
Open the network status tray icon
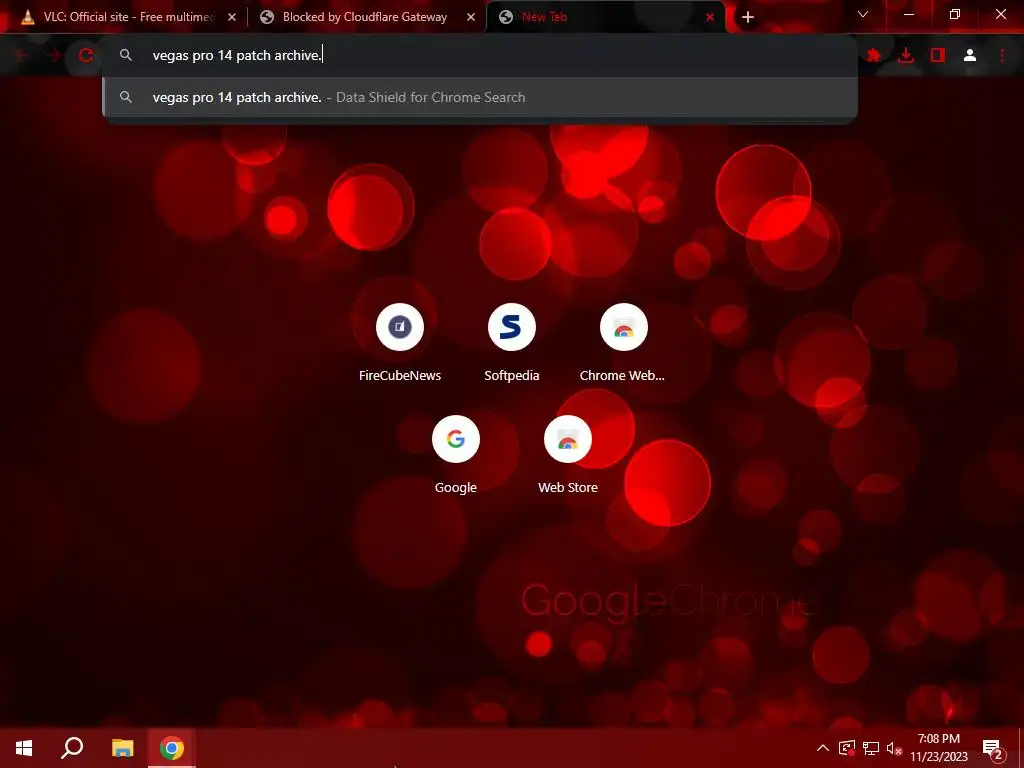point(871,748)
